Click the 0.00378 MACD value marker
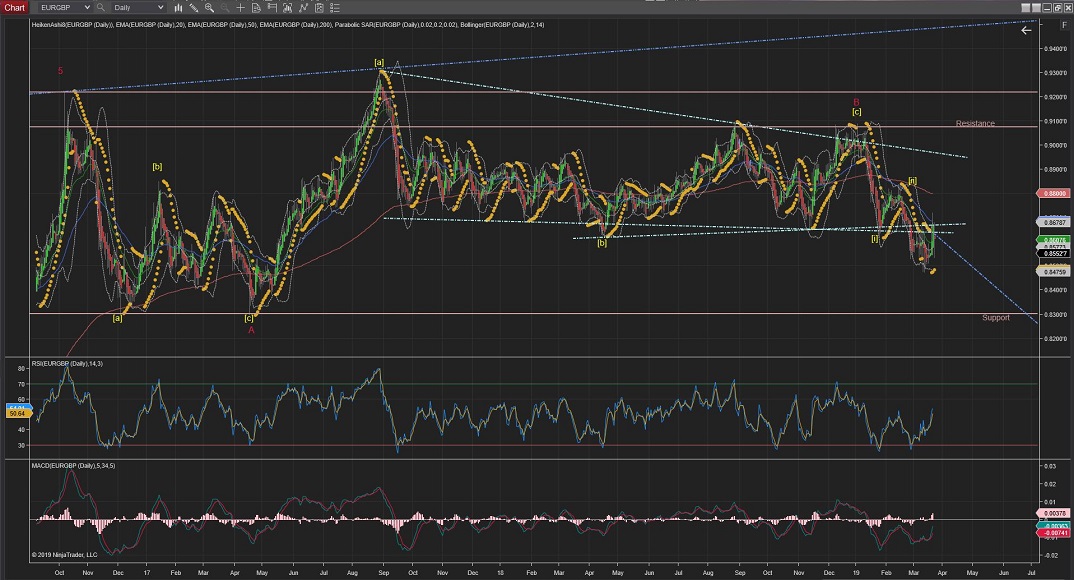Screen dimensions: 1074x580 (1055, 513)
